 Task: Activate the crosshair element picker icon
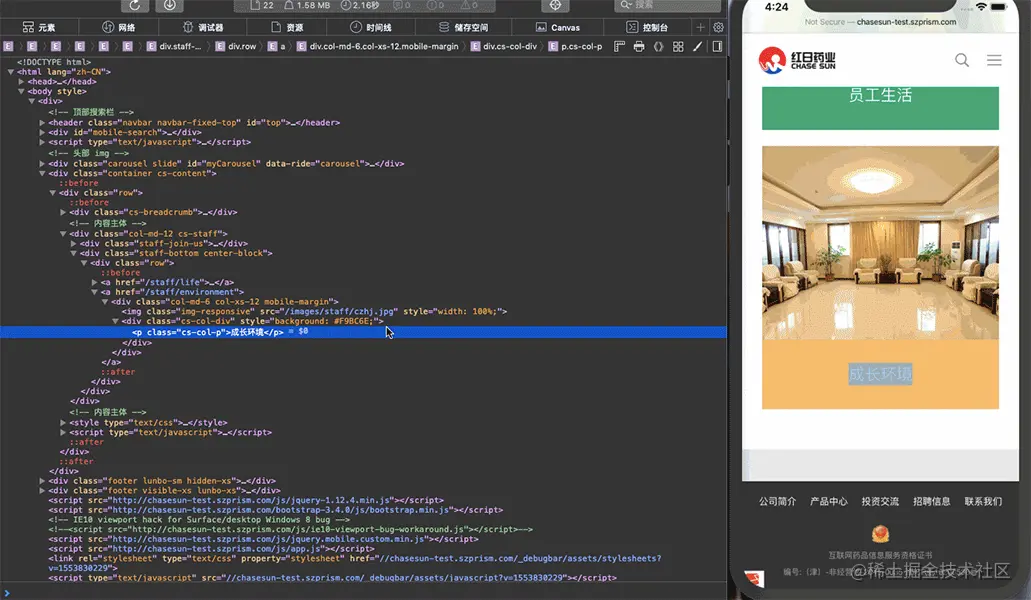(555, 5)
